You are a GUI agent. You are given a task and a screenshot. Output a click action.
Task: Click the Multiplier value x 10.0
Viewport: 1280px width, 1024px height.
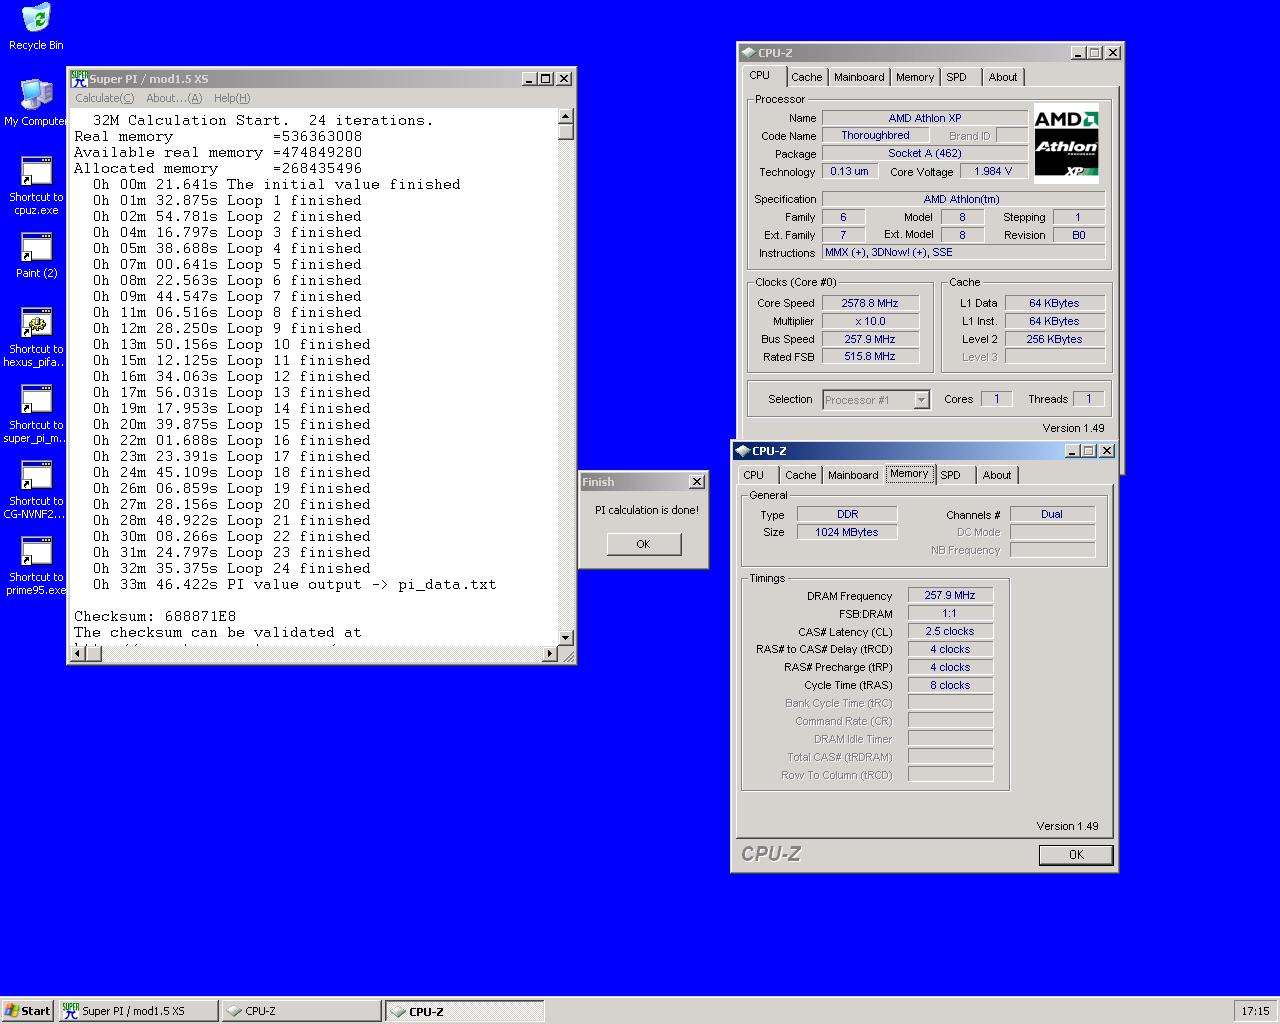coord(870,321)
